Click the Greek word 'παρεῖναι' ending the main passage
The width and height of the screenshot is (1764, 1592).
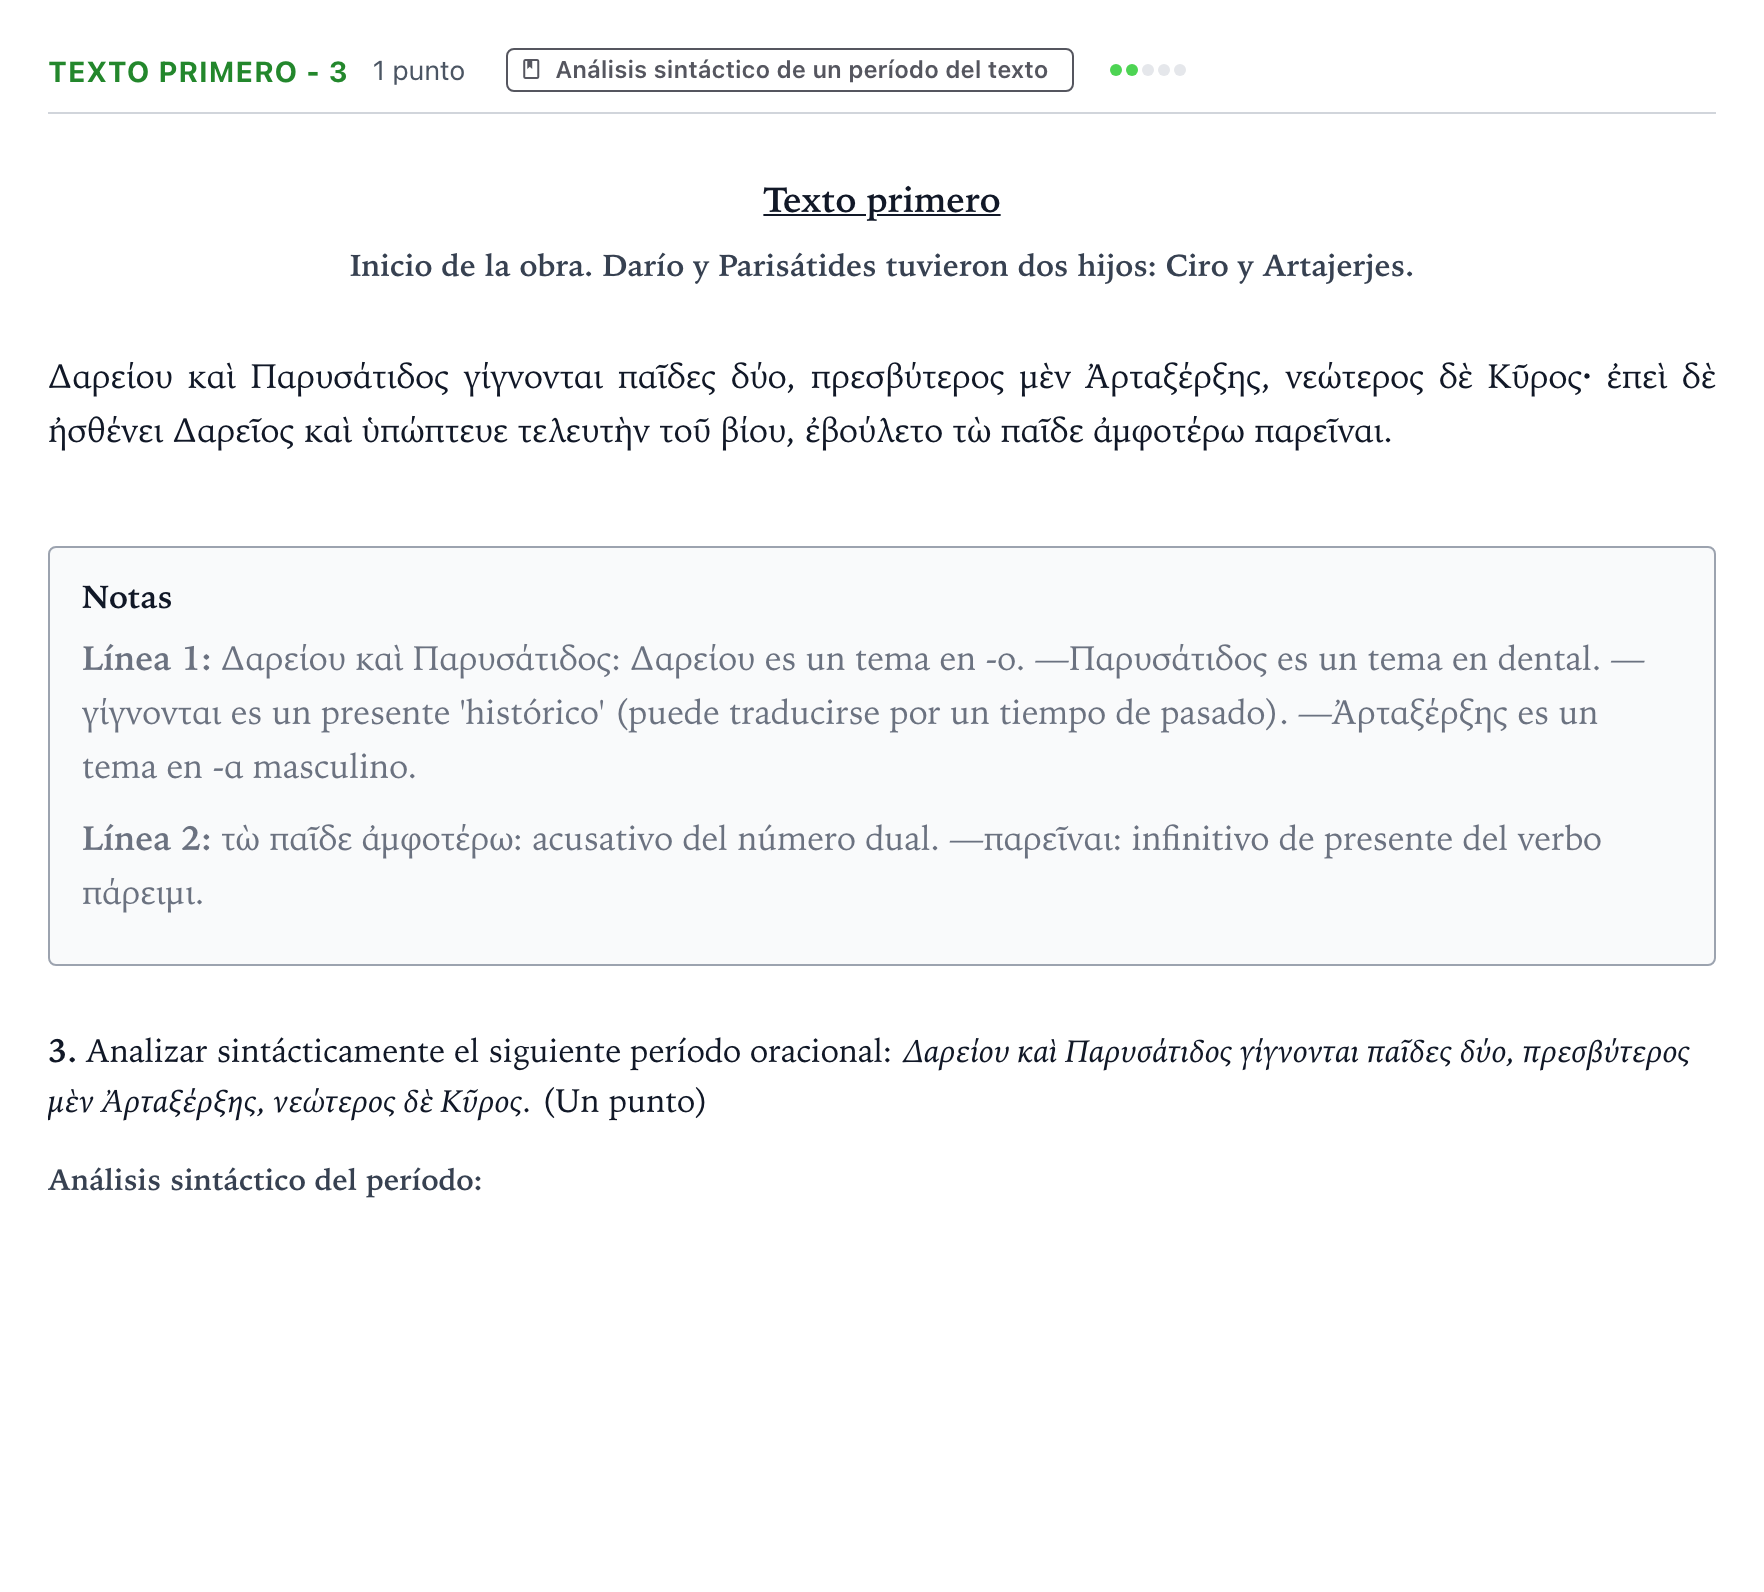coord(1322,432)
